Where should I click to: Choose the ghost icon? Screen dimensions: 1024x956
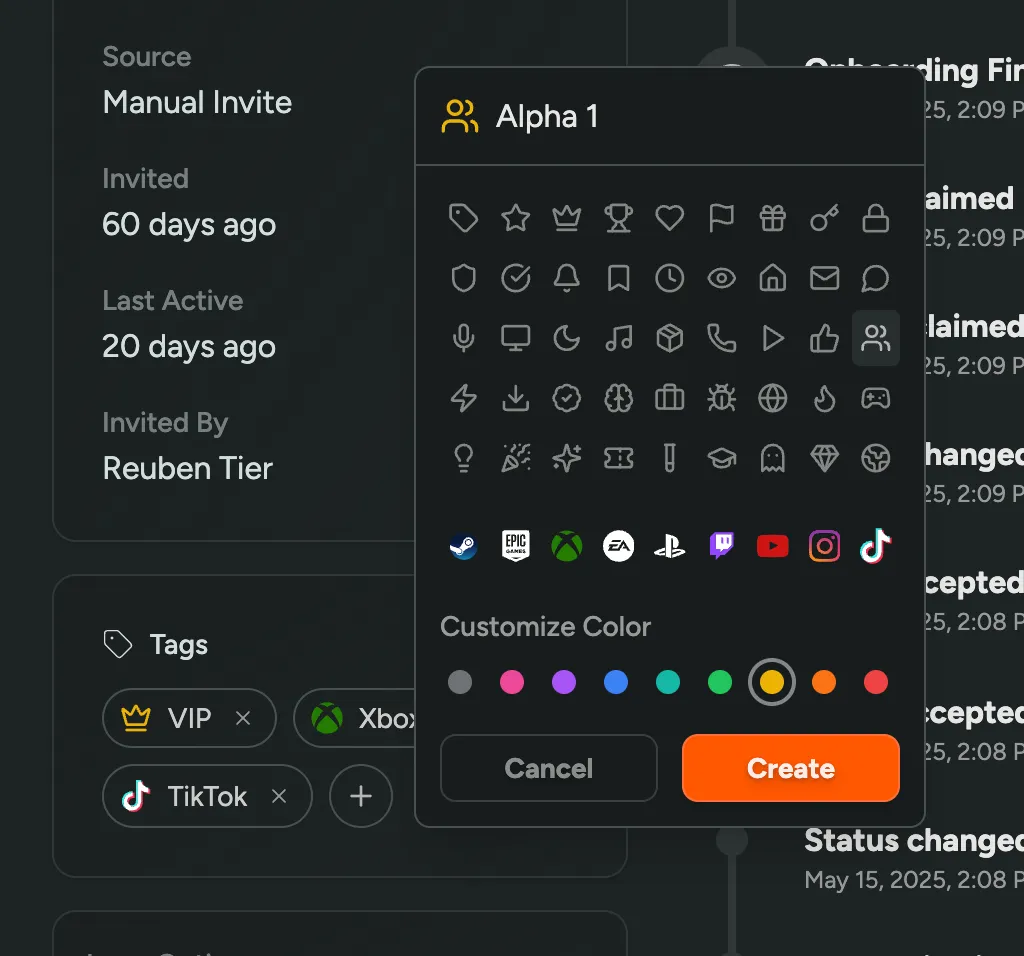pos(772,458)
